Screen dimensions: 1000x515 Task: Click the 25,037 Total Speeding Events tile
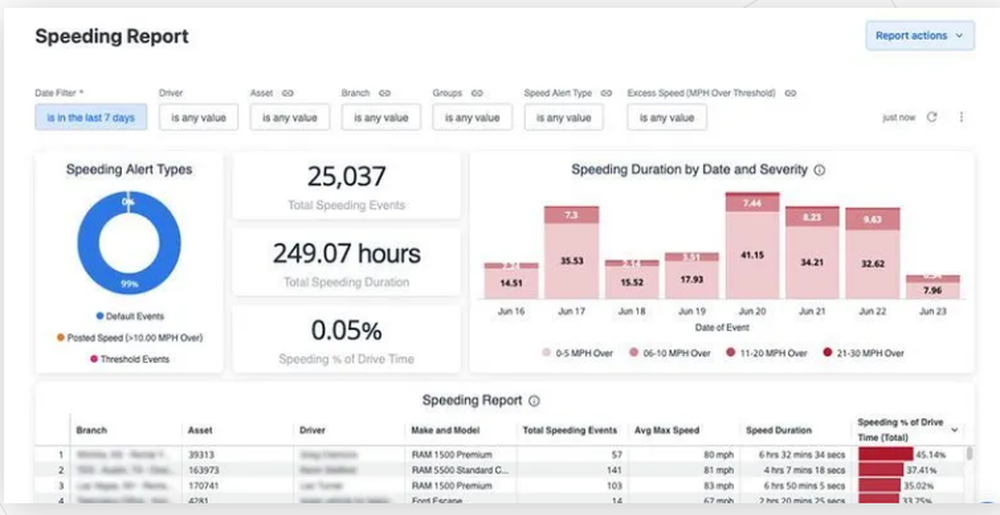[346, 185]
